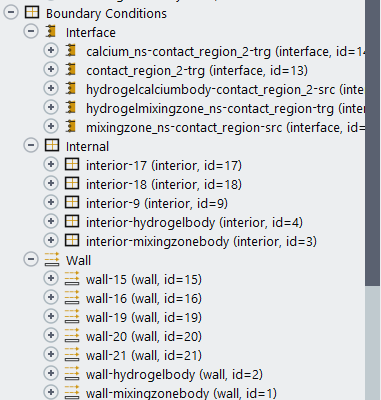
Task: Expand wall-16 entry
Action: pos(51,298)
